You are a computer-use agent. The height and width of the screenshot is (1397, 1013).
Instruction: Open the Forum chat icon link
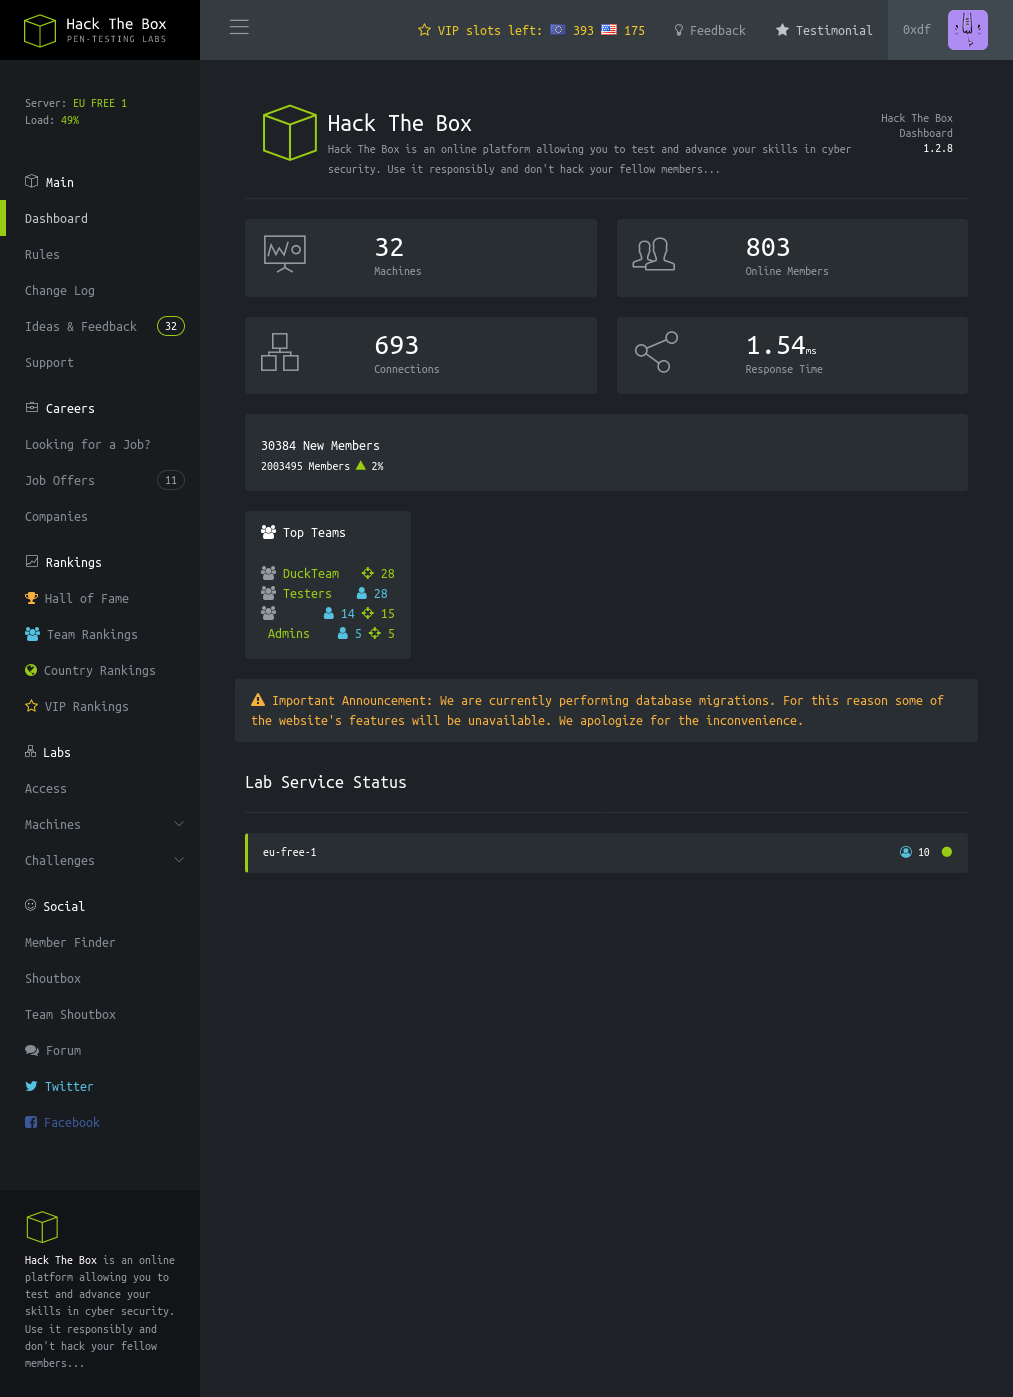pyautogui.click(x=32, y=1050)
